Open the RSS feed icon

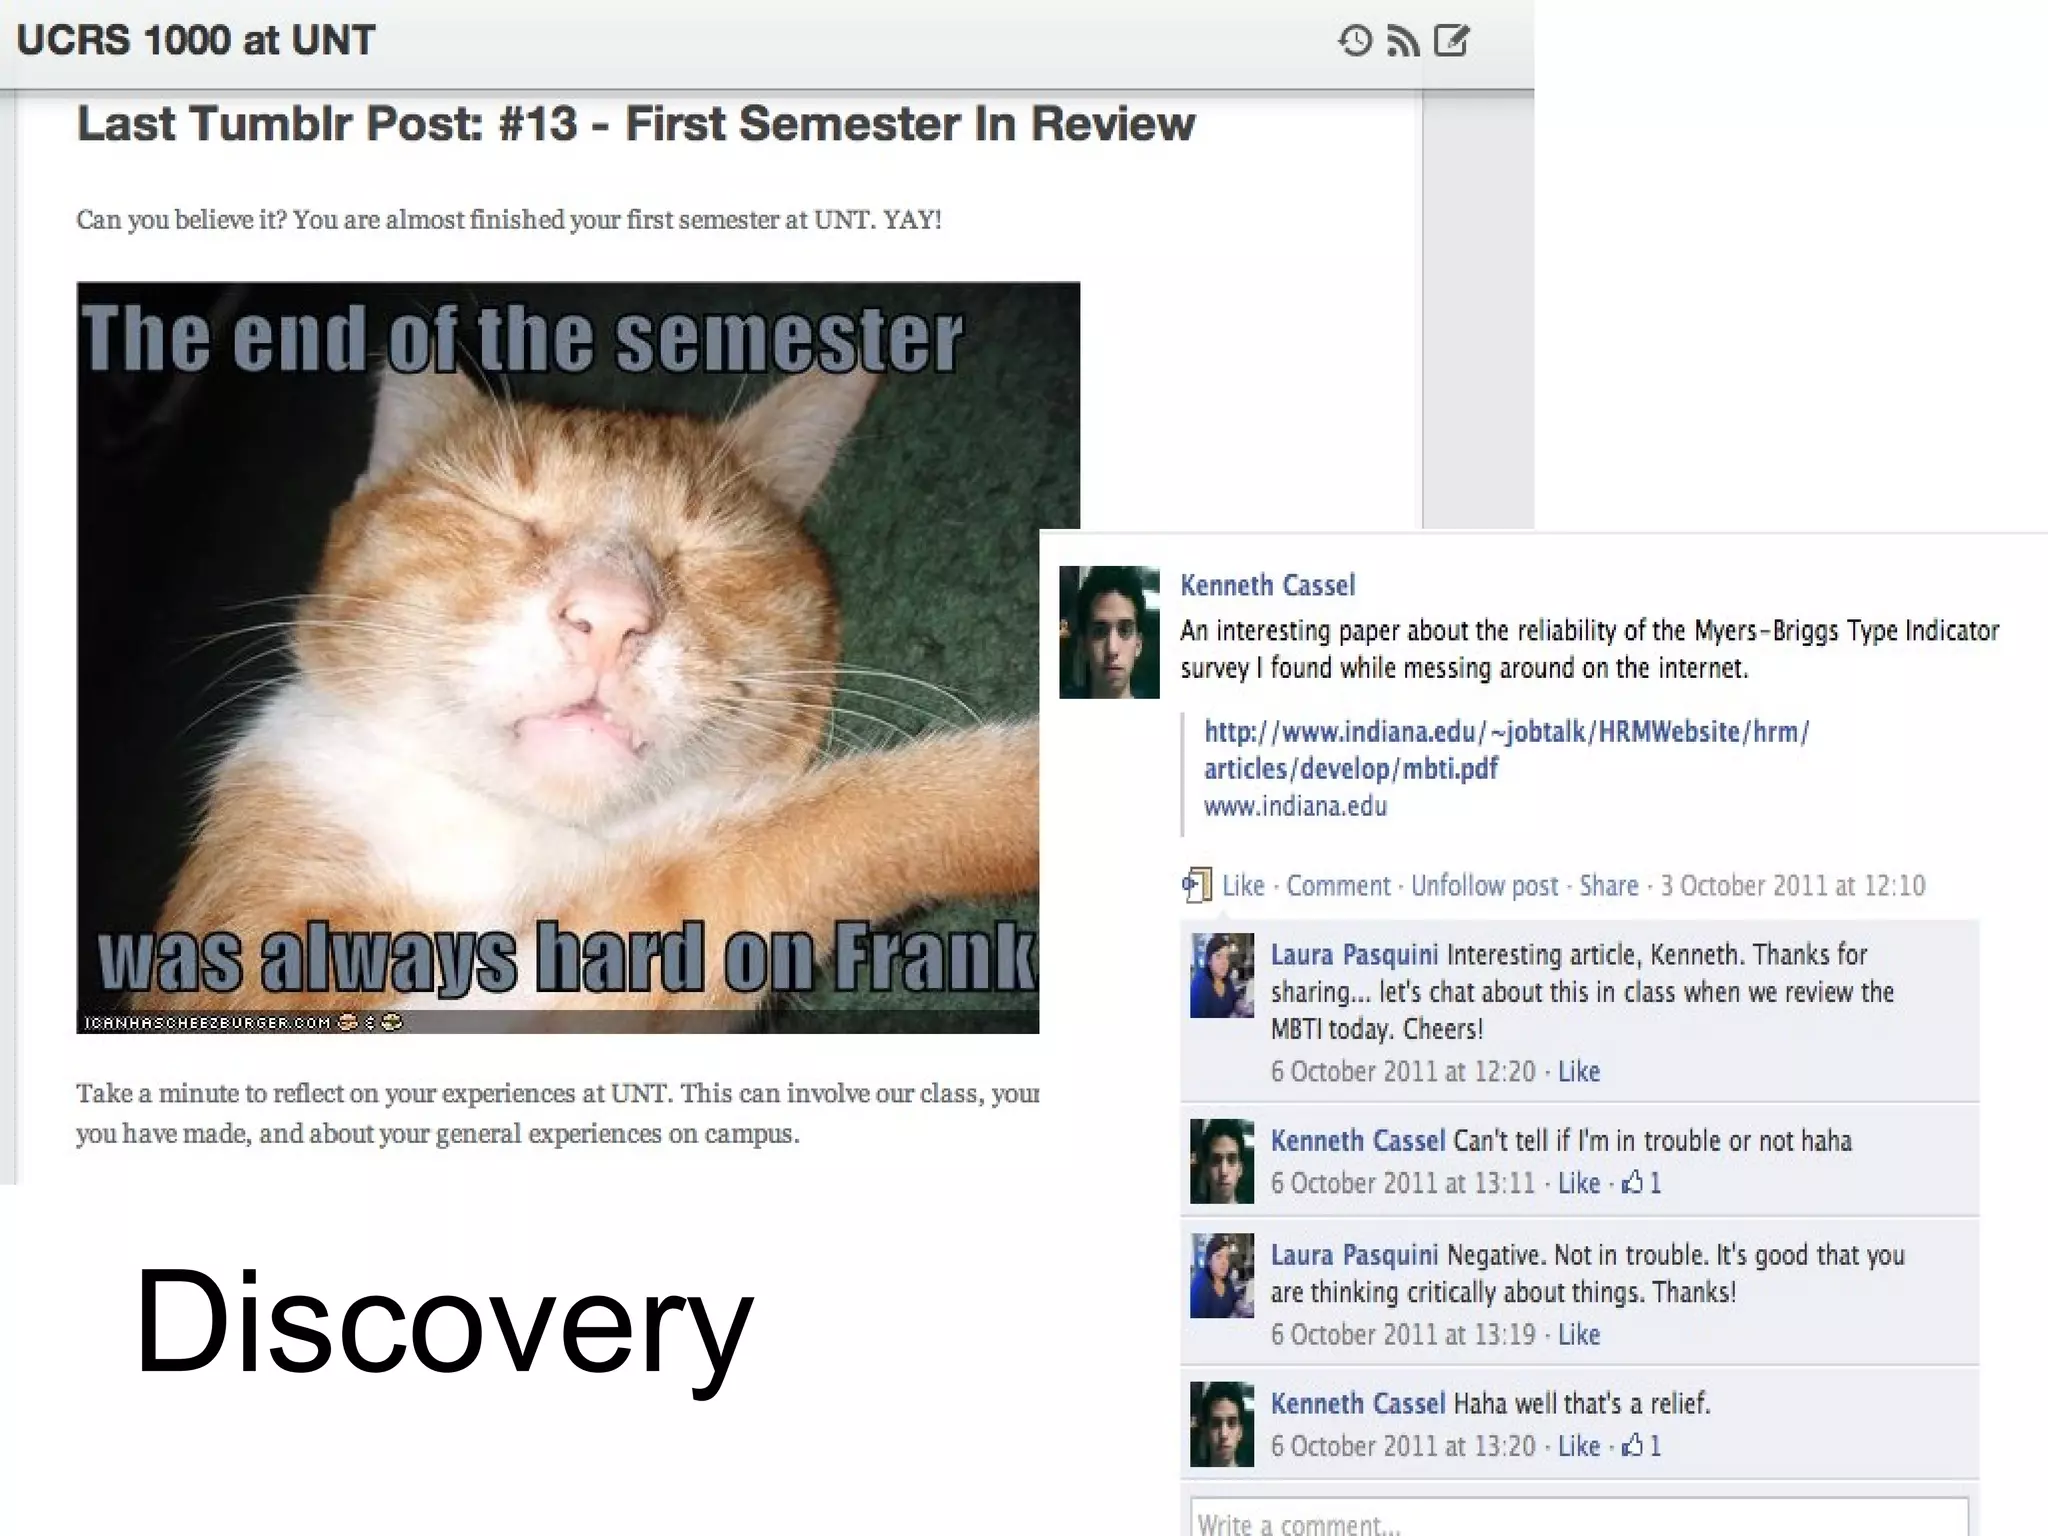coord(1403,41)
